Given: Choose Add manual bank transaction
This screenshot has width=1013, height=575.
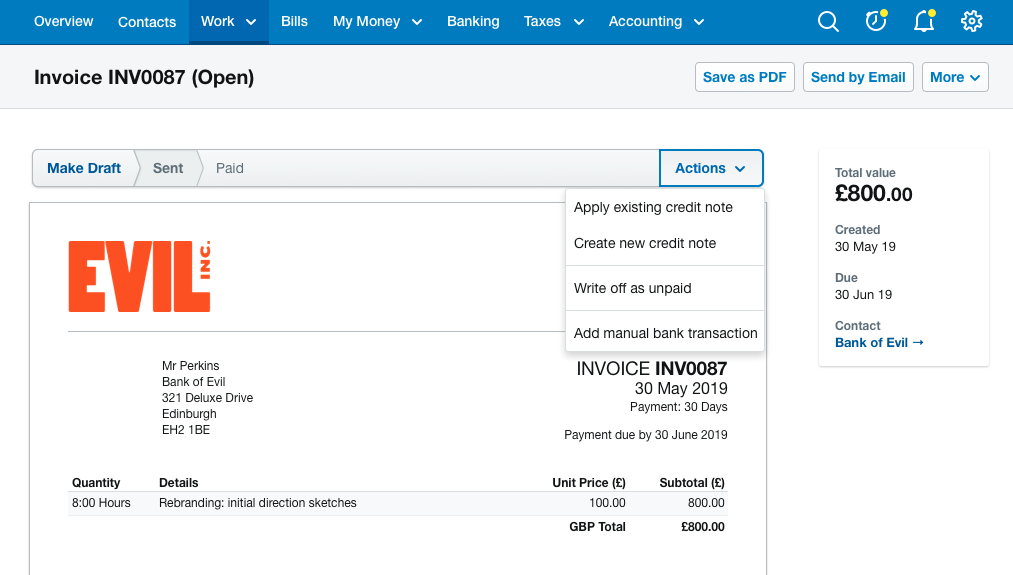Looking at the screenshot, I should point(665,333).
